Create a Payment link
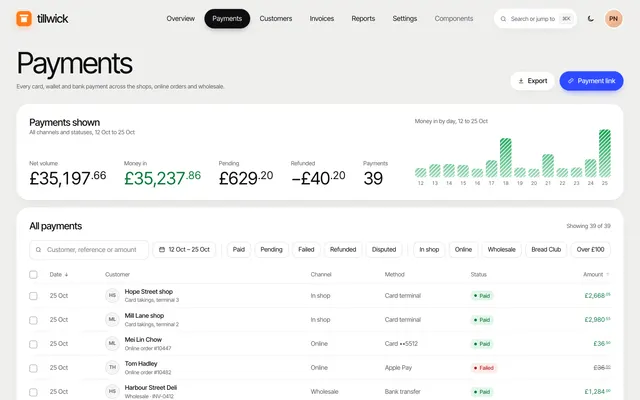Screen dimensions: 640x400 pyautogui.click(x=591, y=81)
